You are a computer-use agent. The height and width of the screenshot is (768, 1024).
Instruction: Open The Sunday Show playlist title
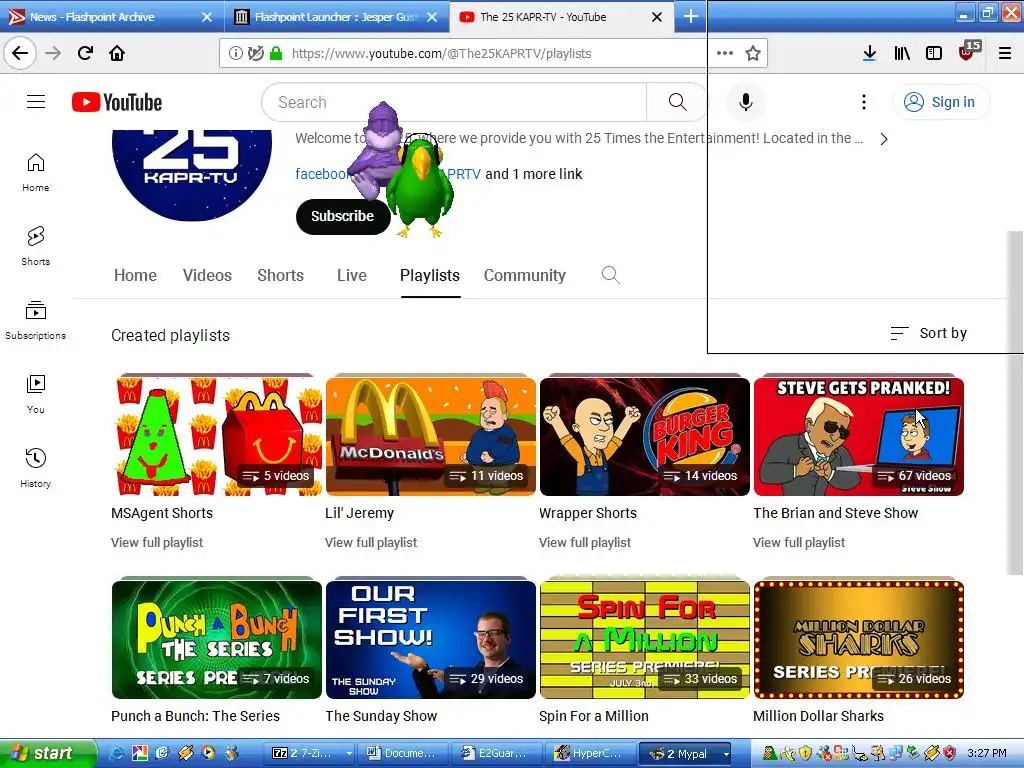click(381, 716)
